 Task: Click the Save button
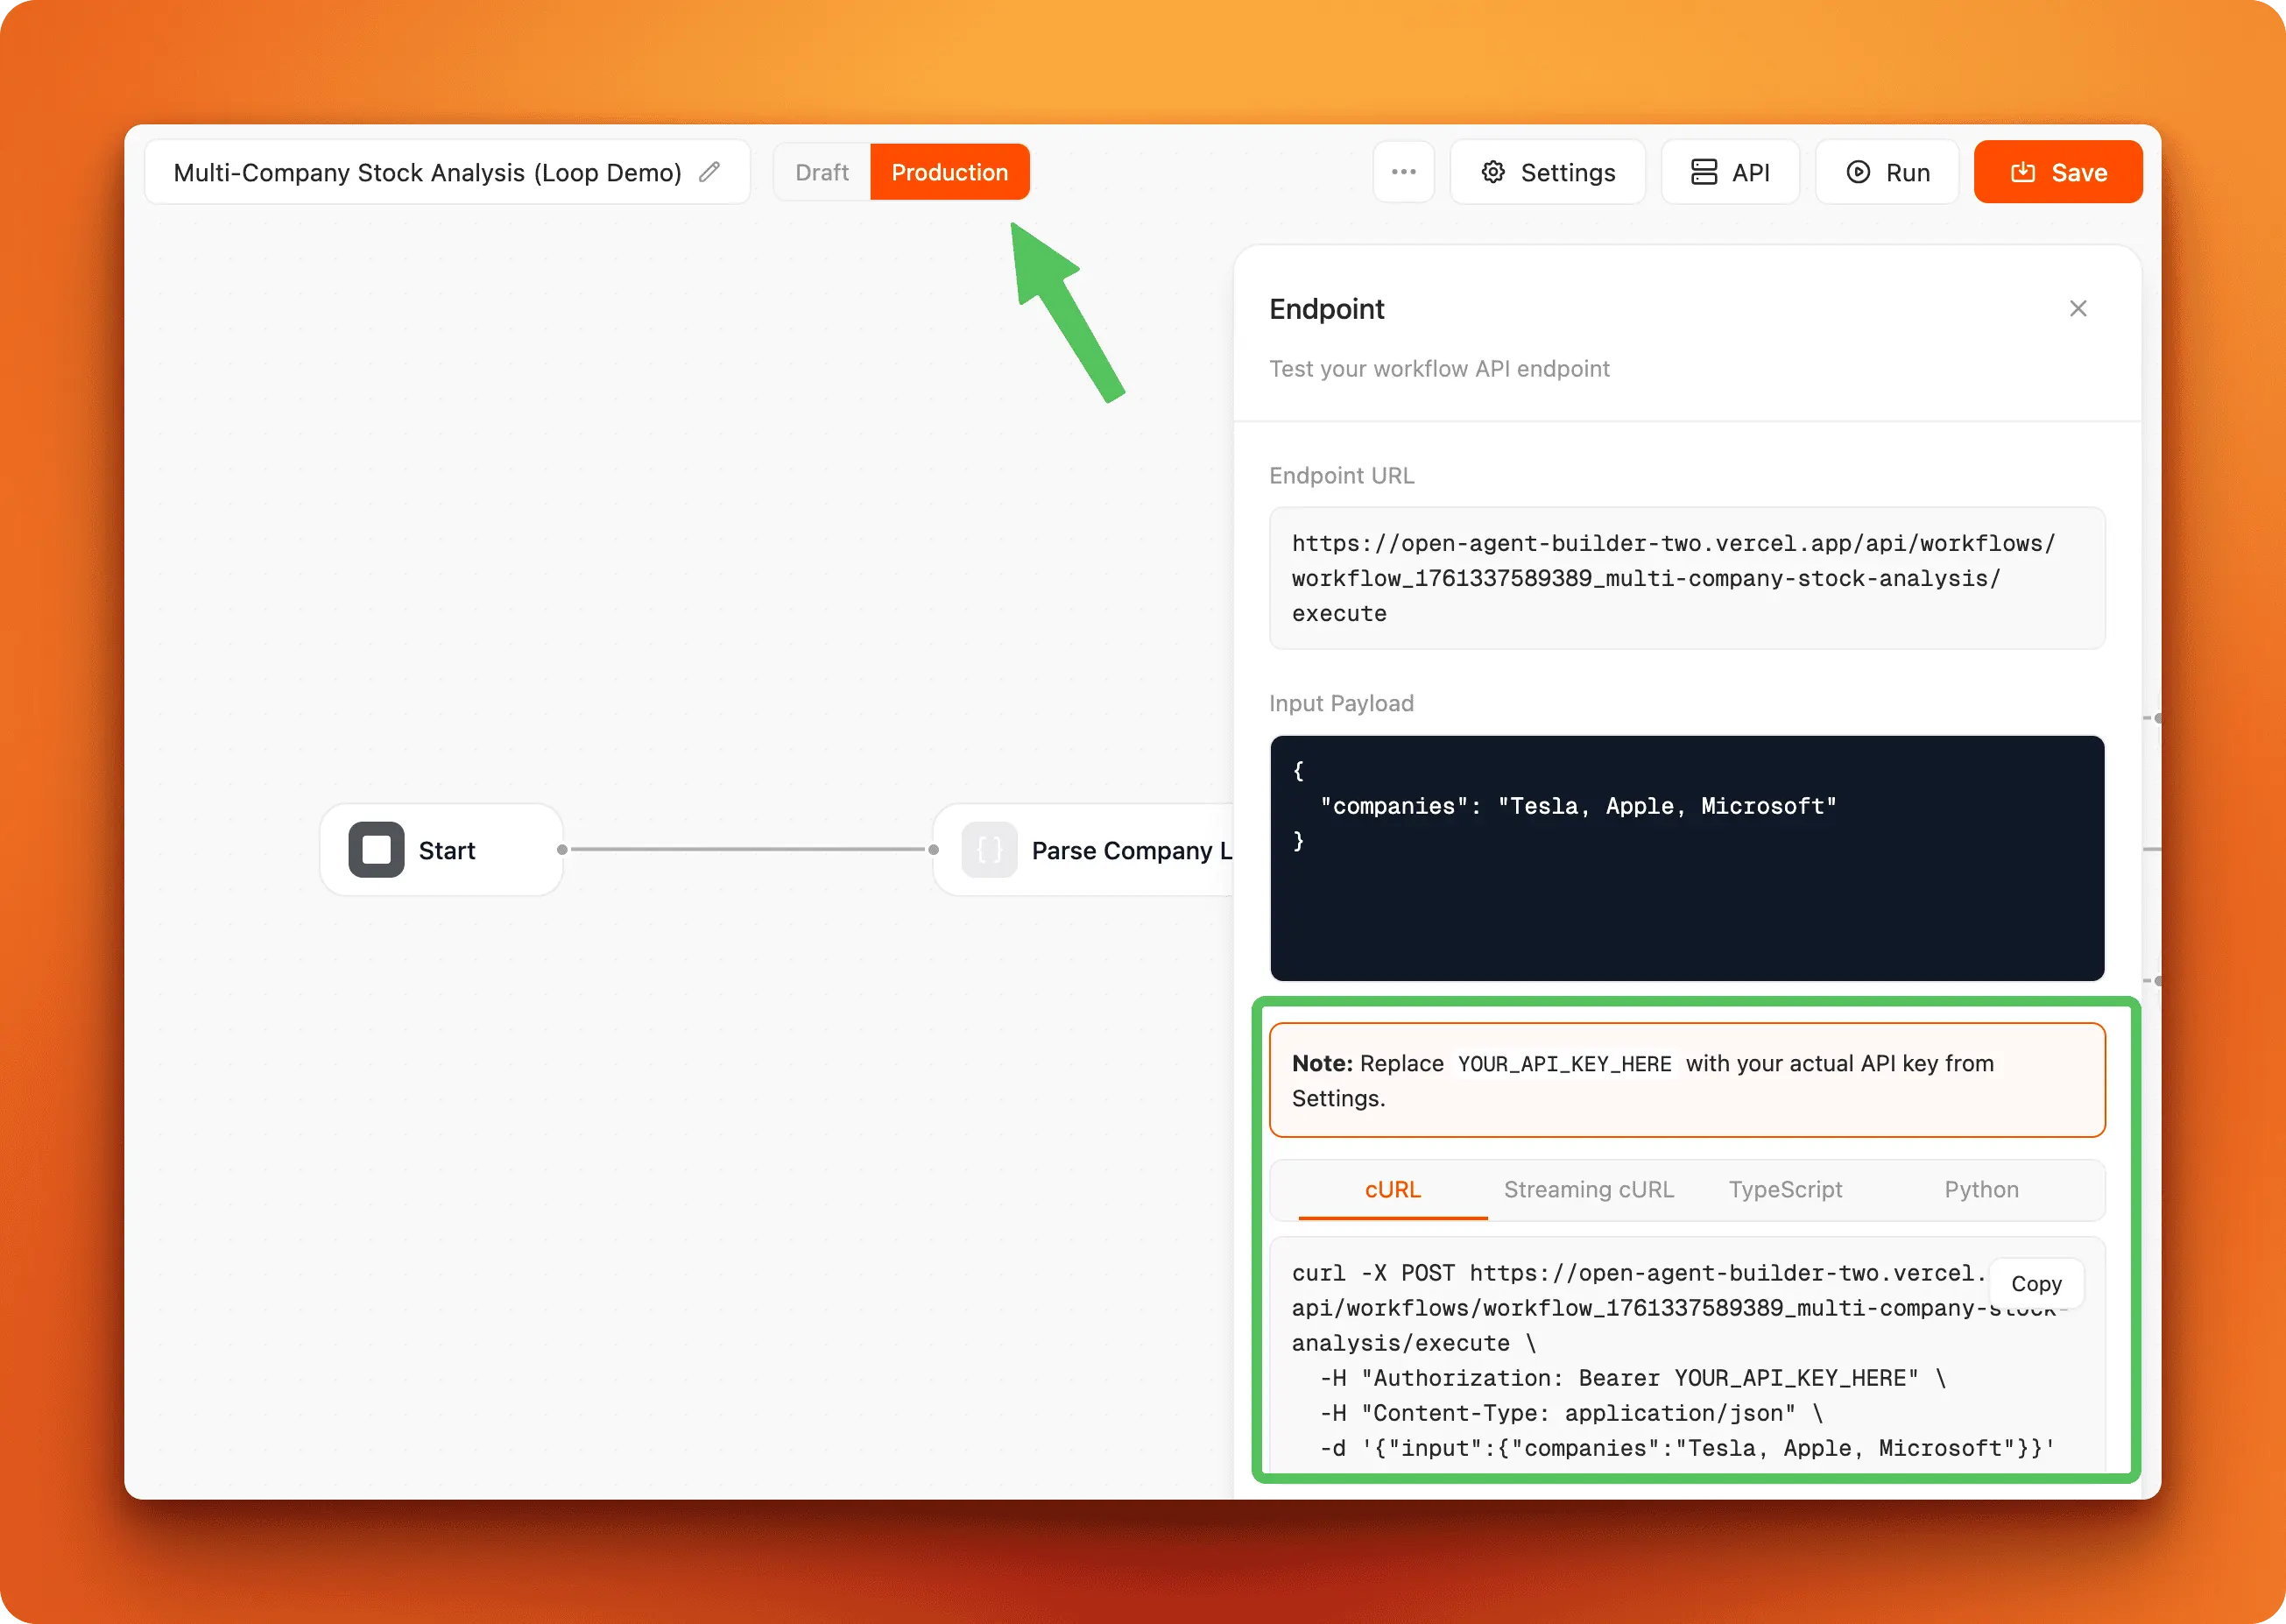point(2057,171)
